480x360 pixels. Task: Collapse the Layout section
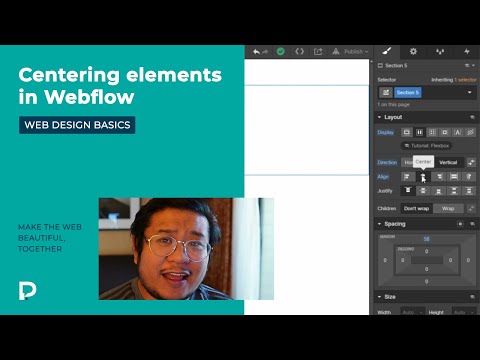379,117
